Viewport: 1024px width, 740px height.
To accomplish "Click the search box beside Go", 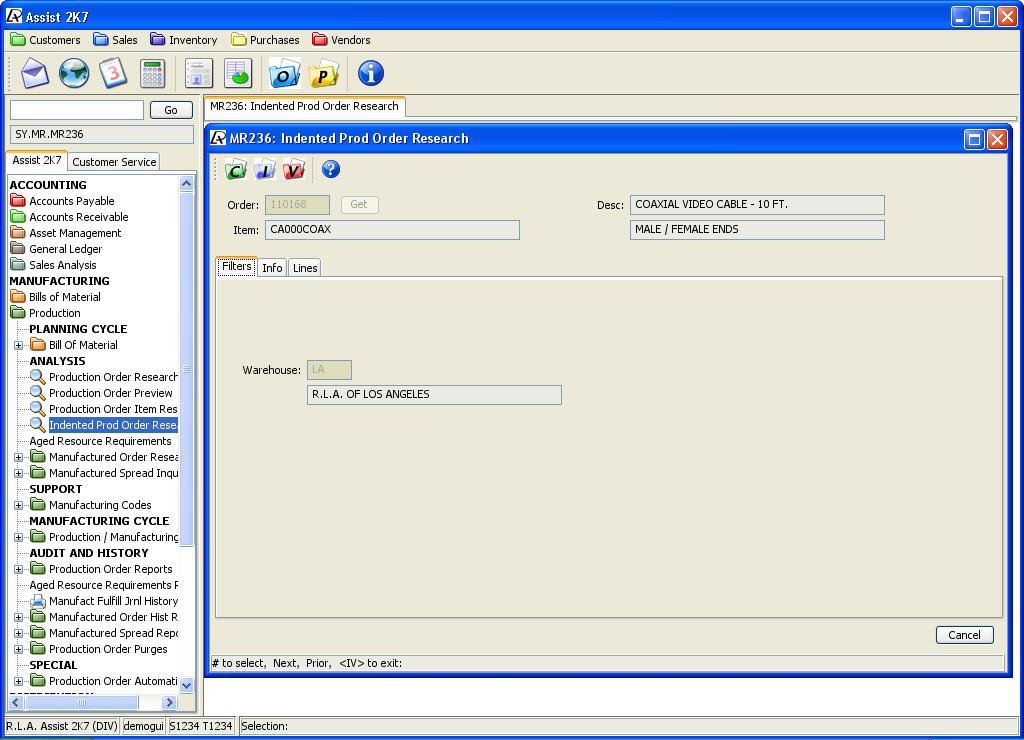I will [77, 110].
